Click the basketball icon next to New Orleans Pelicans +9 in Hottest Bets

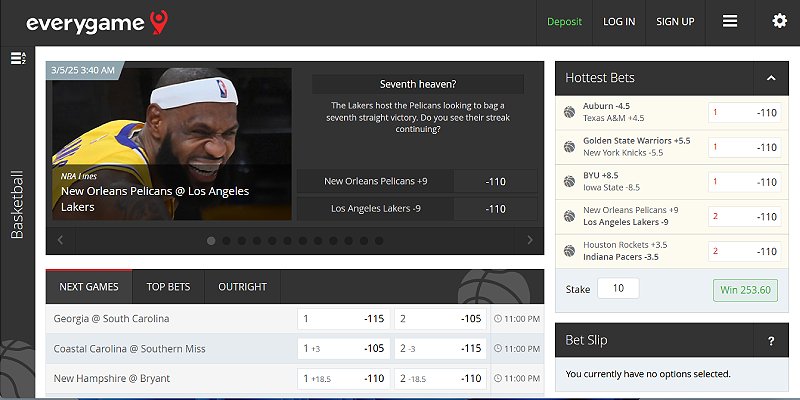[x=569, y=216]
